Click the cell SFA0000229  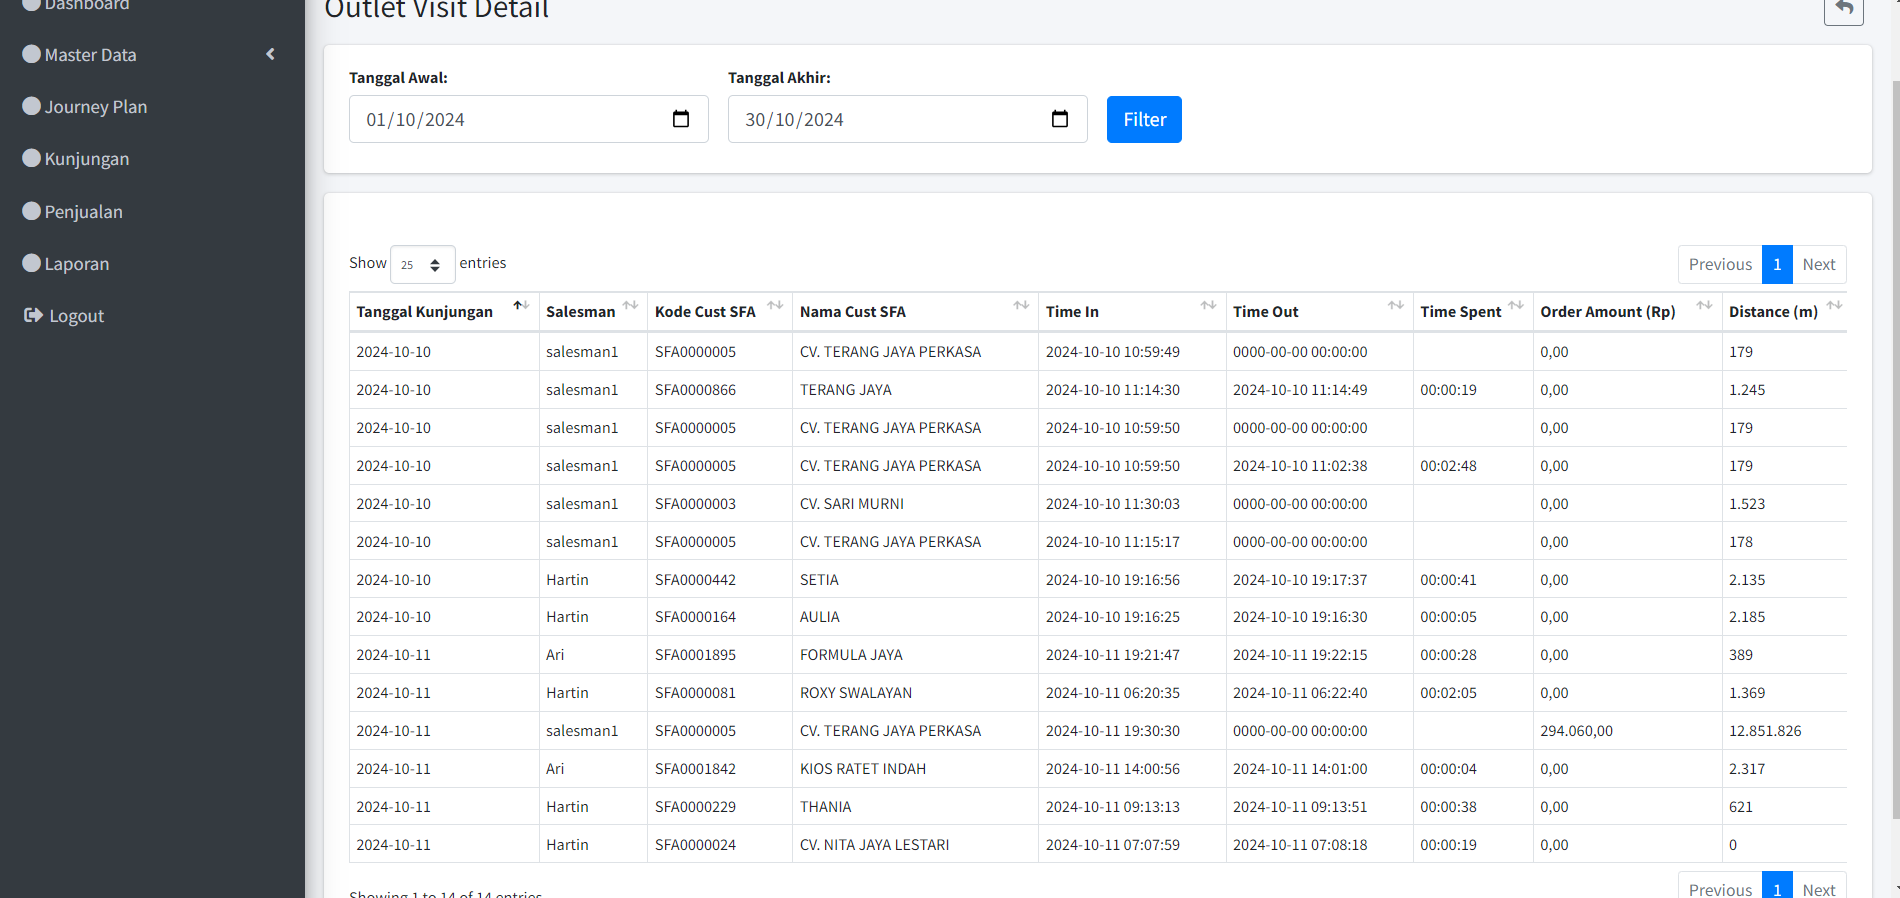[x=695, y=807]
